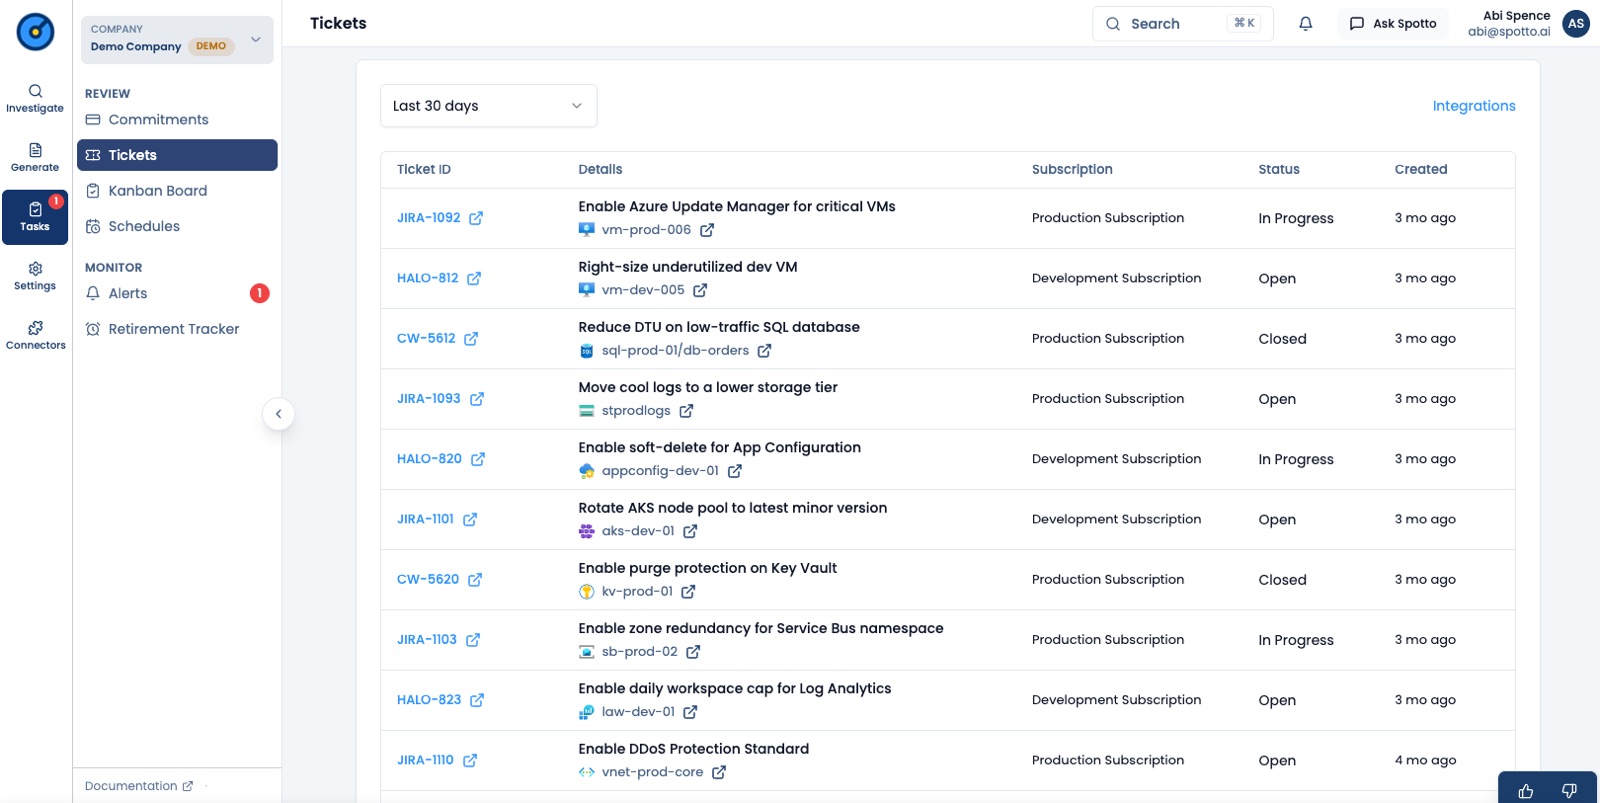The image size is (1600, 803).
Task: Open JIRA-1101 external link icon
Action: (470, 519)
